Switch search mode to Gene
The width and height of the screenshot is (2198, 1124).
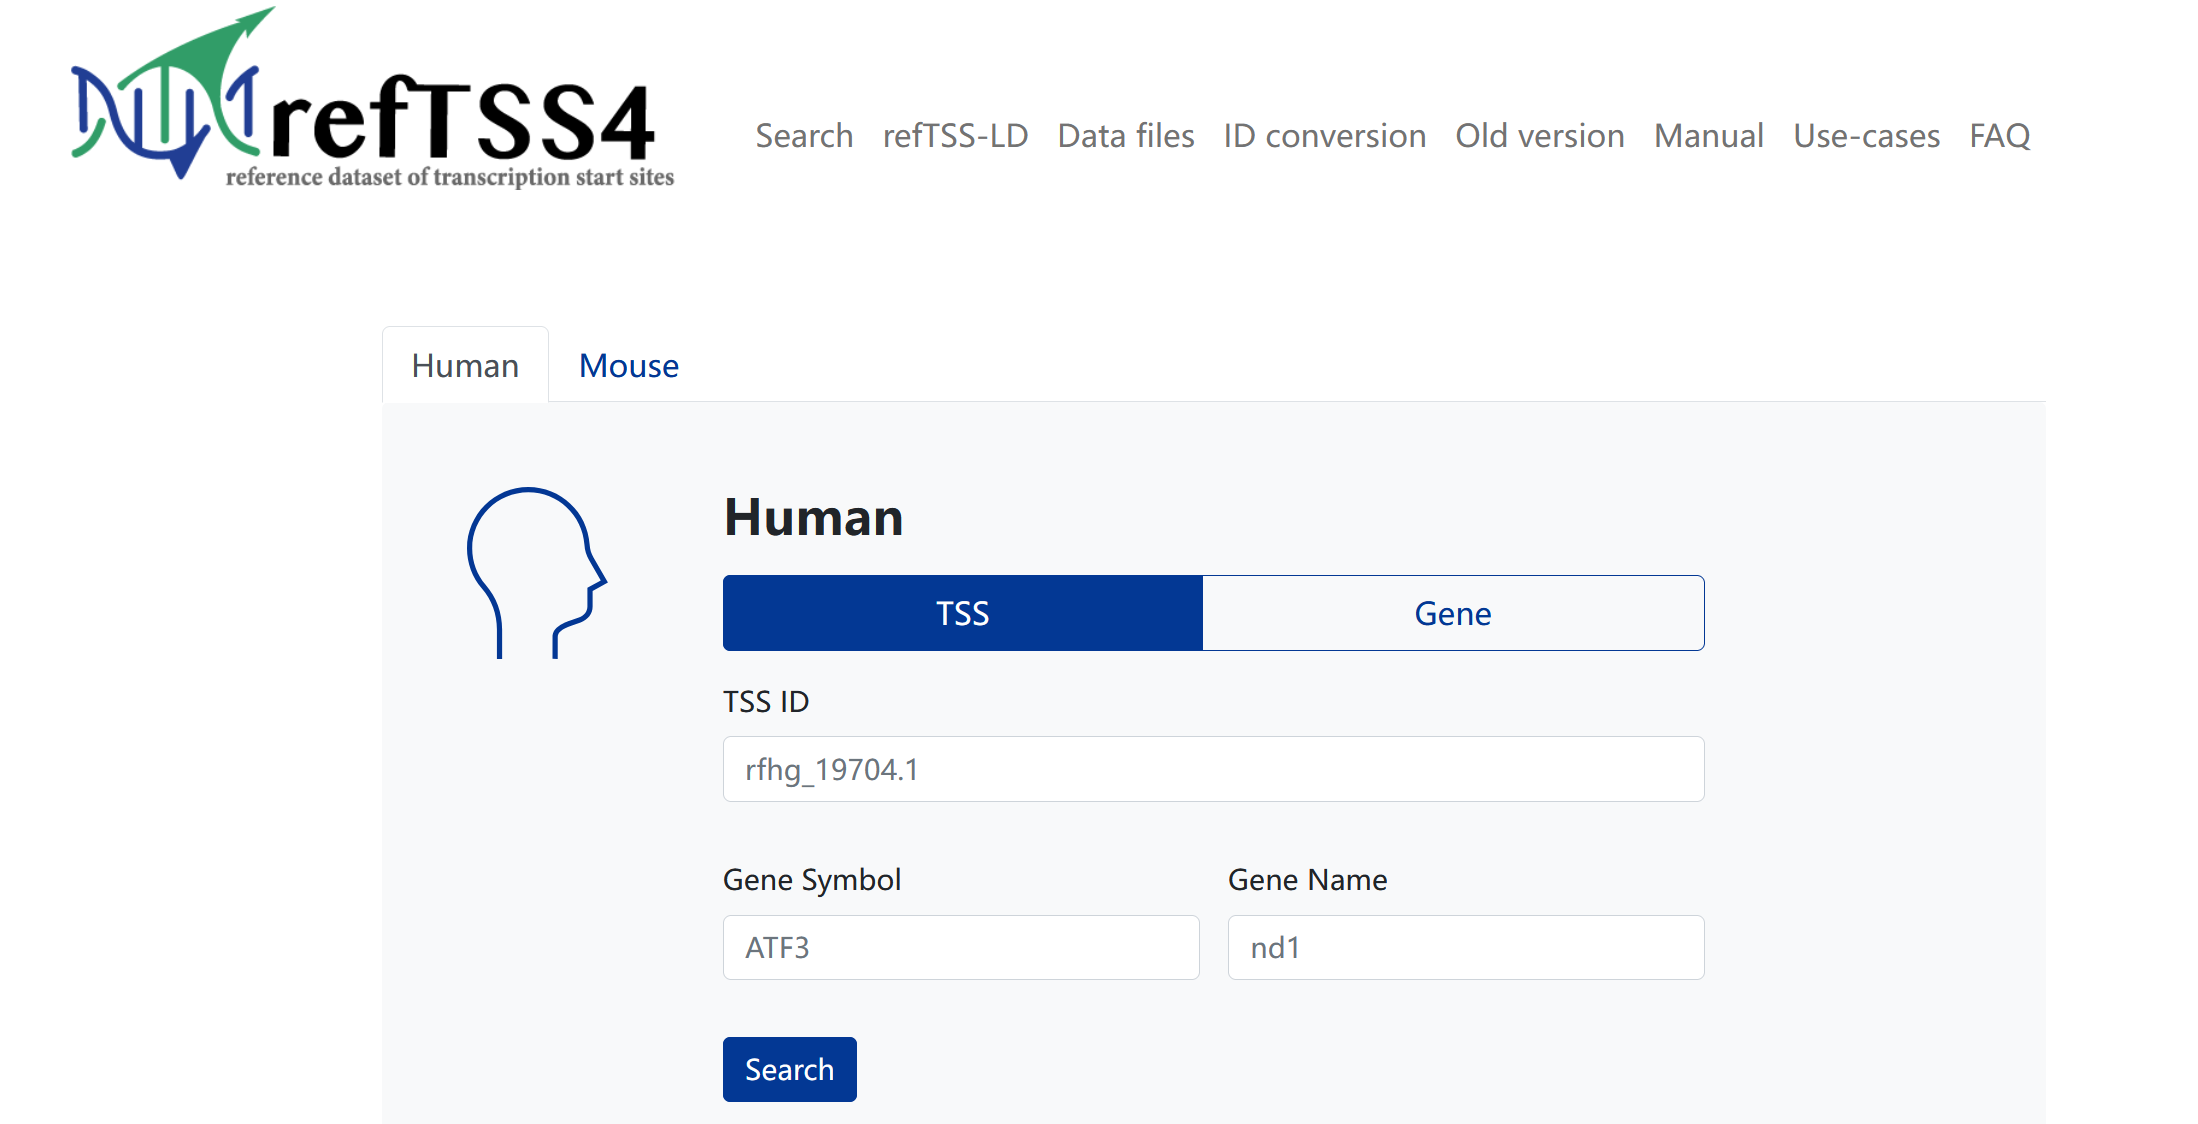click(x=1452, y=613)
